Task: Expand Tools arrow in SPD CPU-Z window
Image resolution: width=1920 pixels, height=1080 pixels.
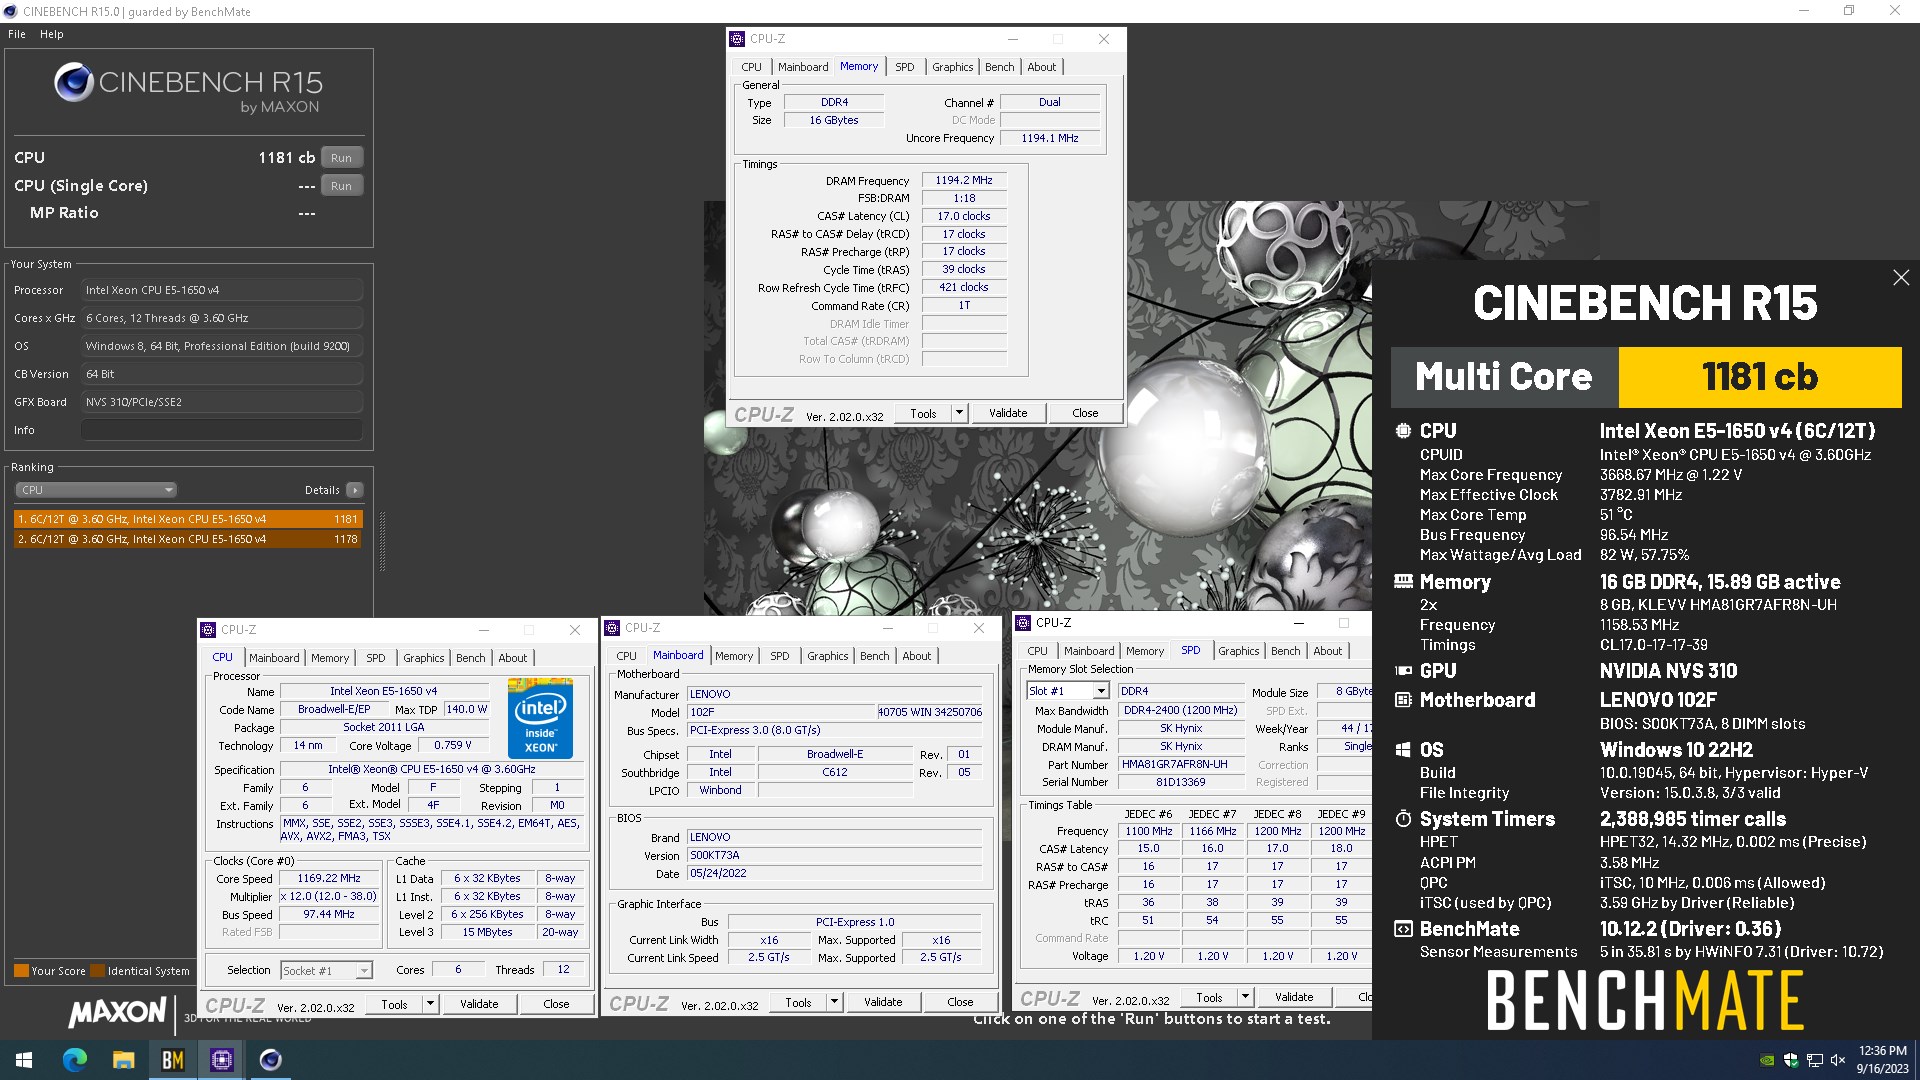Action: coord(1245,997)
